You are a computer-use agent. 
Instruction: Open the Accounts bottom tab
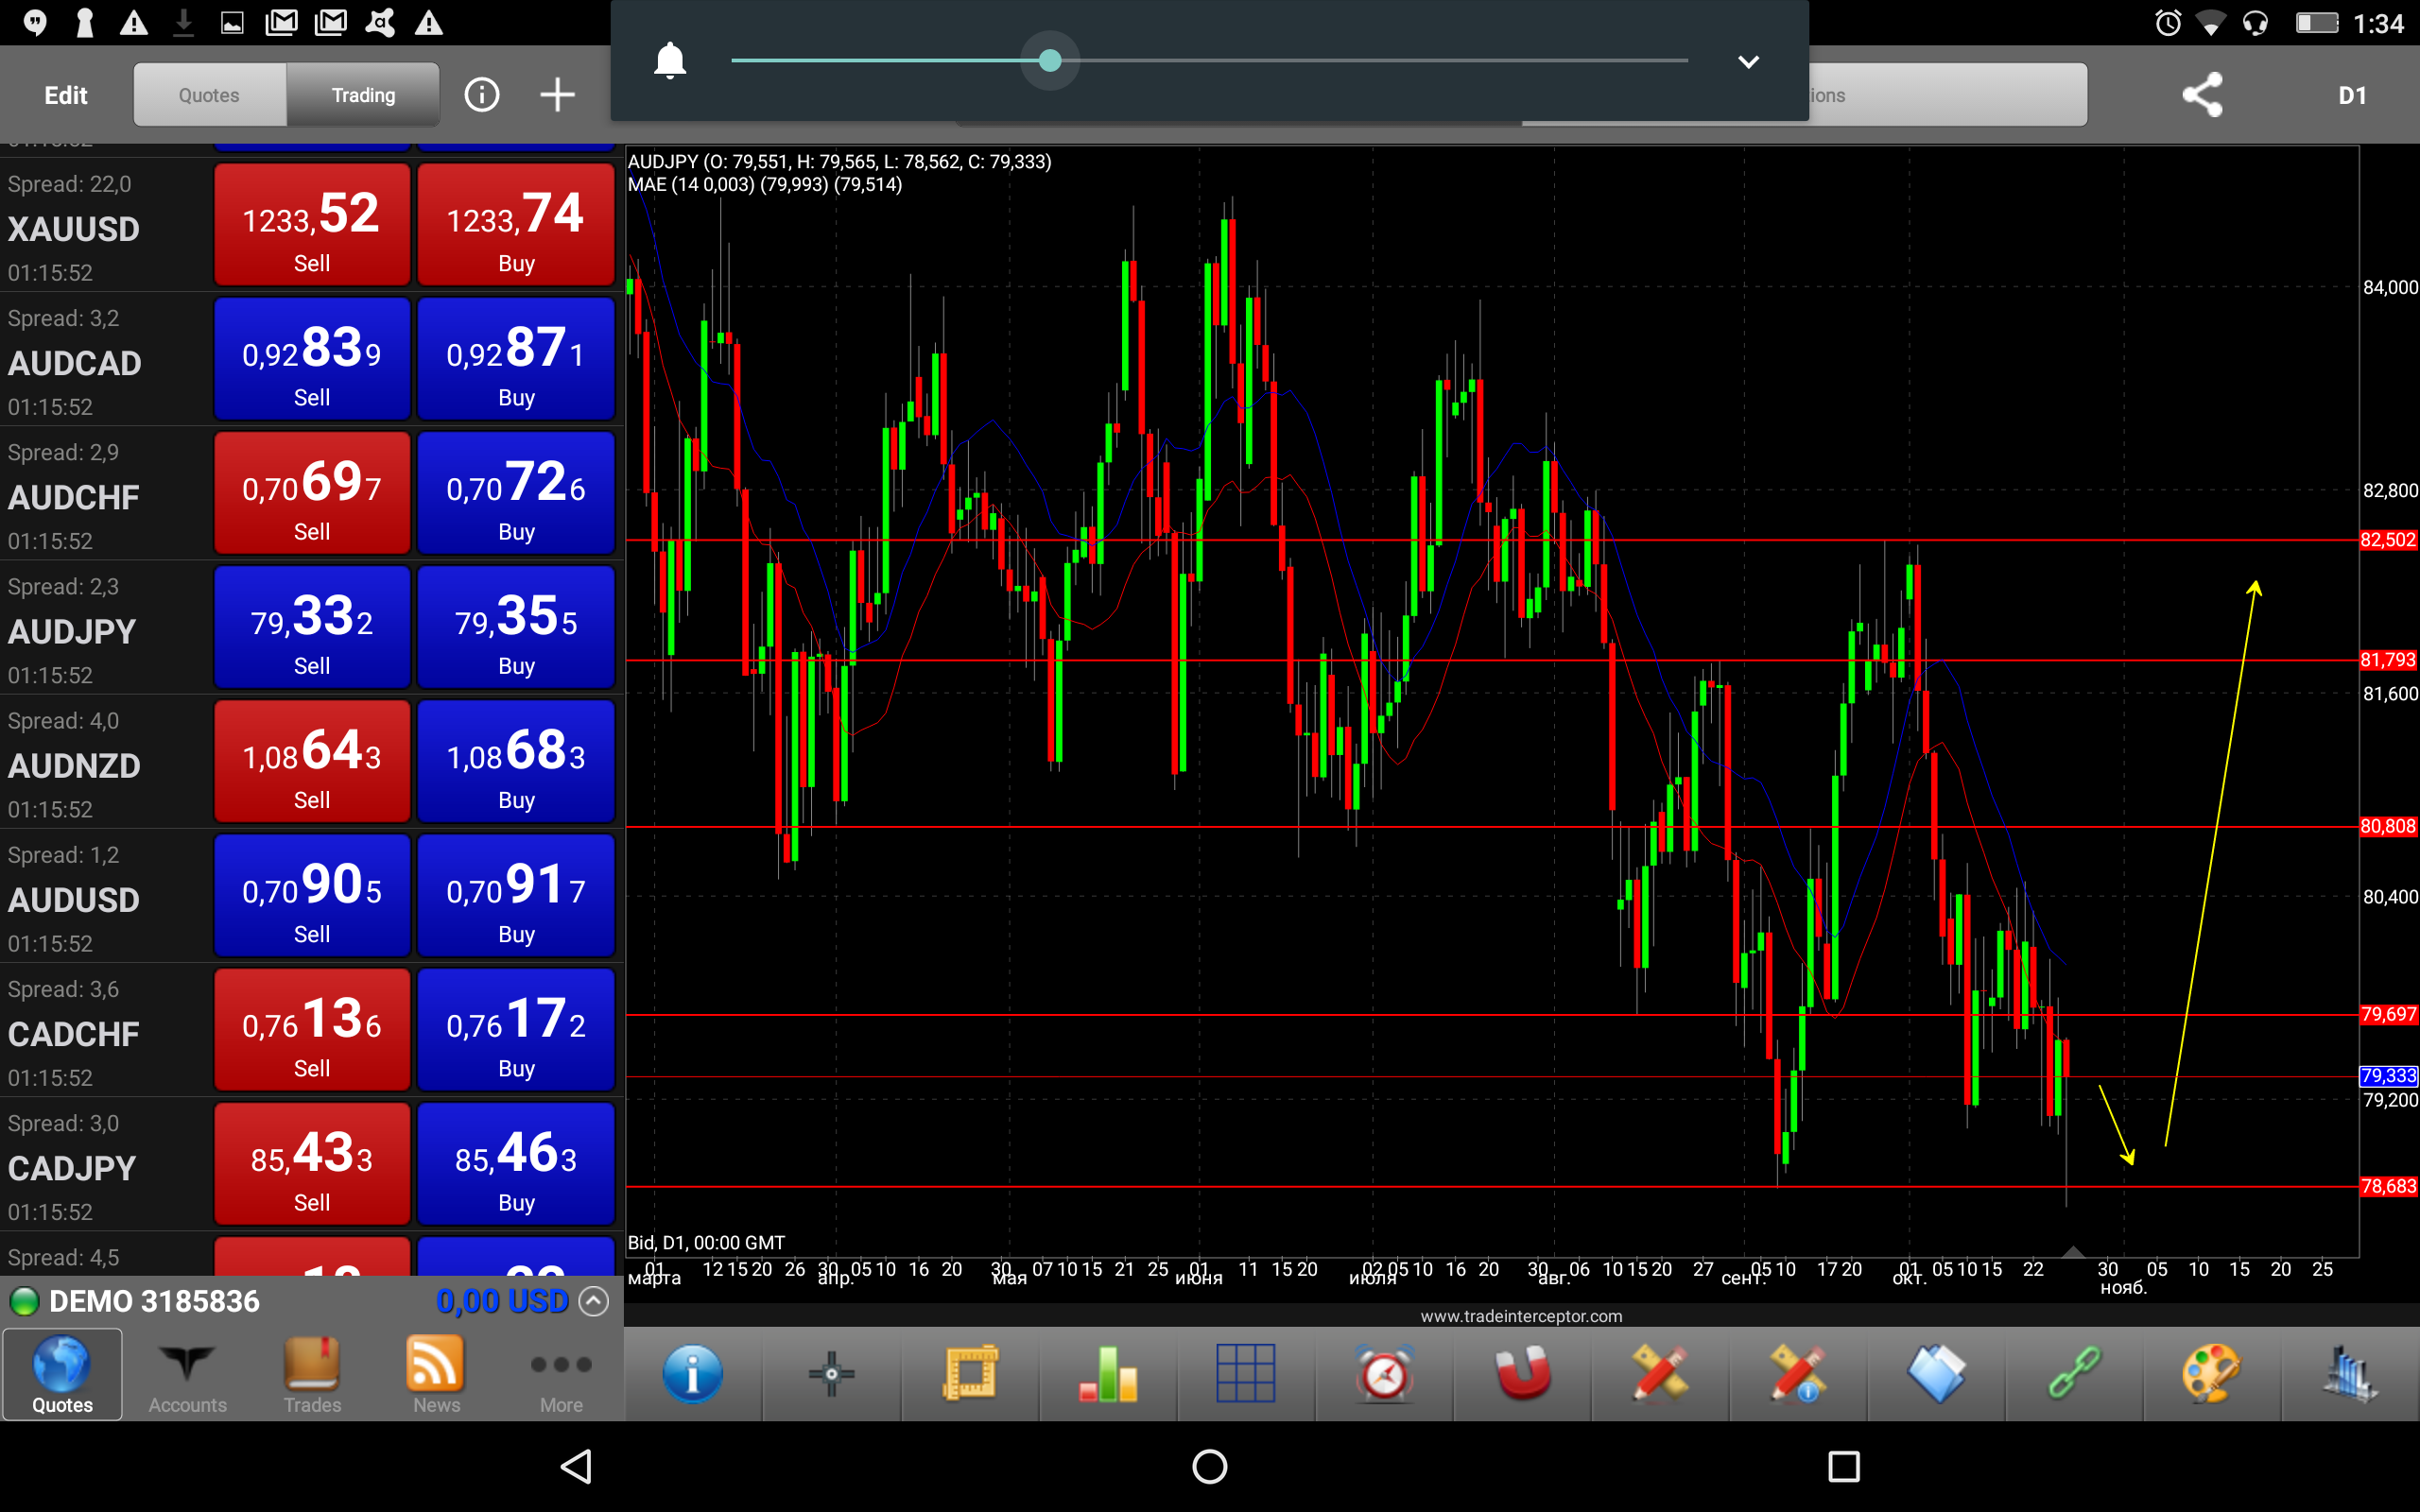(x=187, y=1374)
